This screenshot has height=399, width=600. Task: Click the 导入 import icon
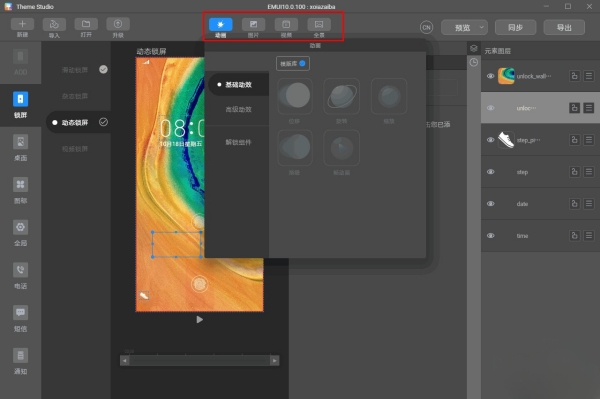(x=54, y=24)
